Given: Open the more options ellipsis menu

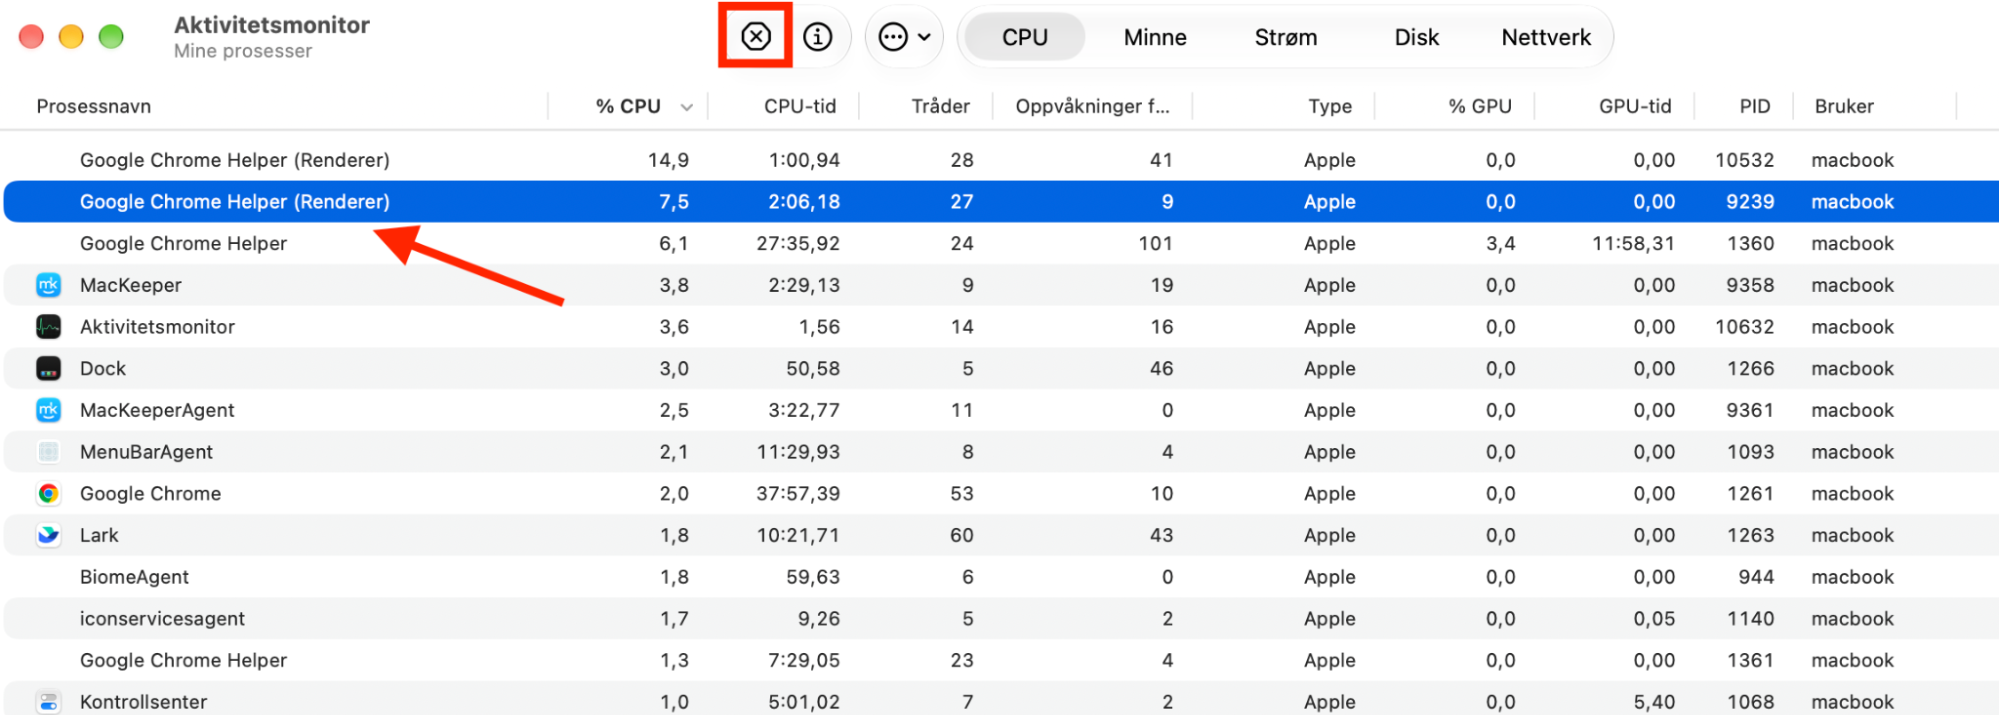Looking at the screenshot, I should 904,37.
